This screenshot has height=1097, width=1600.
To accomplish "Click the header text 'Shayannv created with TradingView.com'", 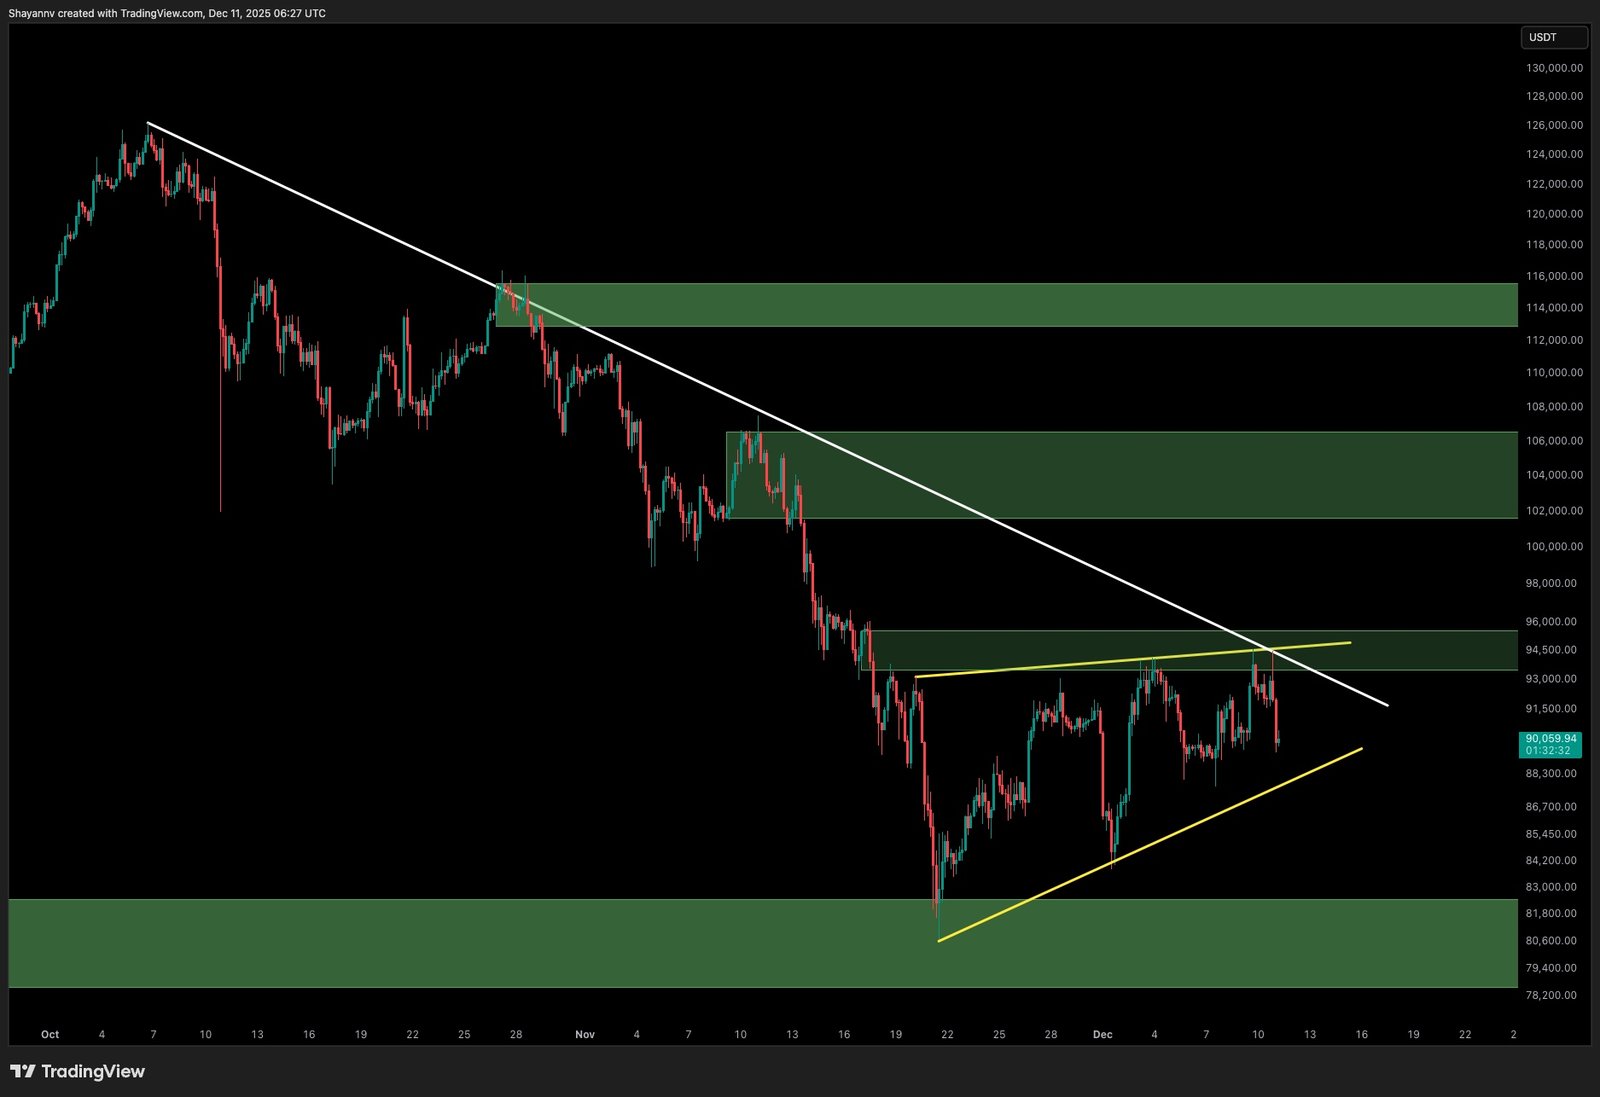I will (105, 13).
